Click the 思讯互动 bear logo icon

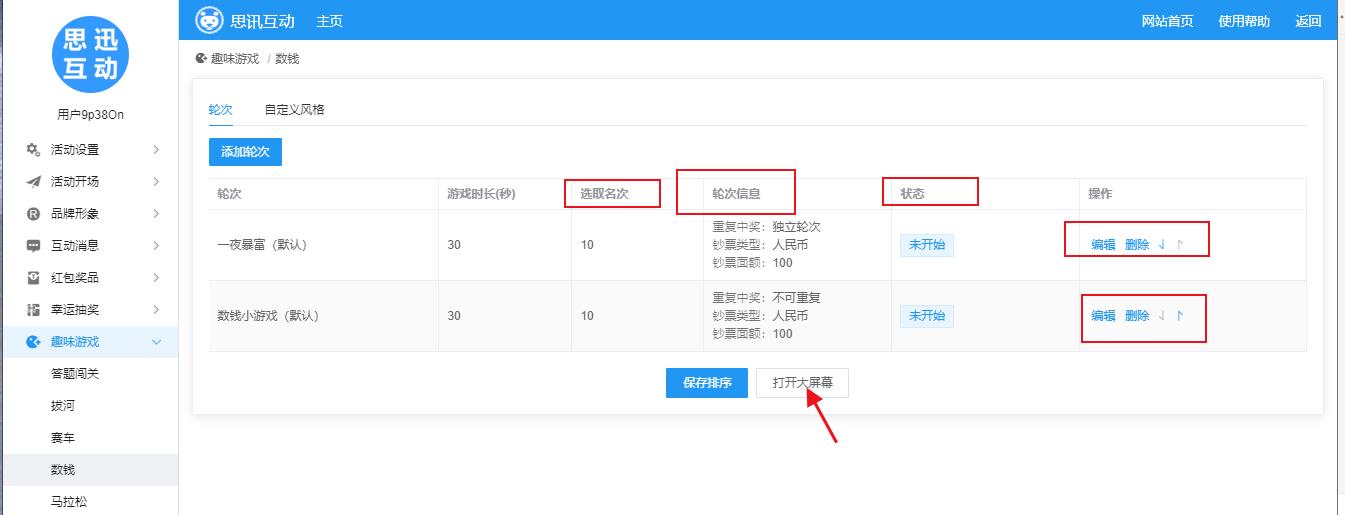pos(209,20)
